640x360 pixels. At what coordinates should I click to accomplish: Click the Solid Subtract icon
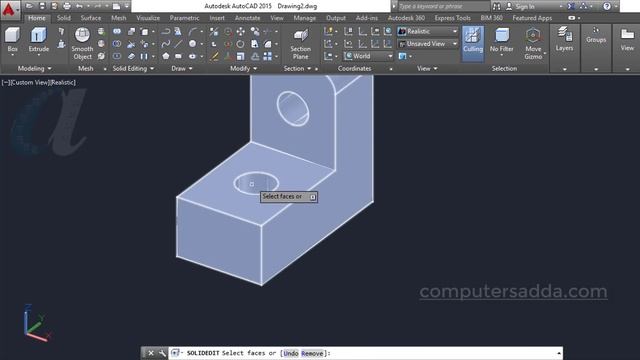[x=117, y=44]
